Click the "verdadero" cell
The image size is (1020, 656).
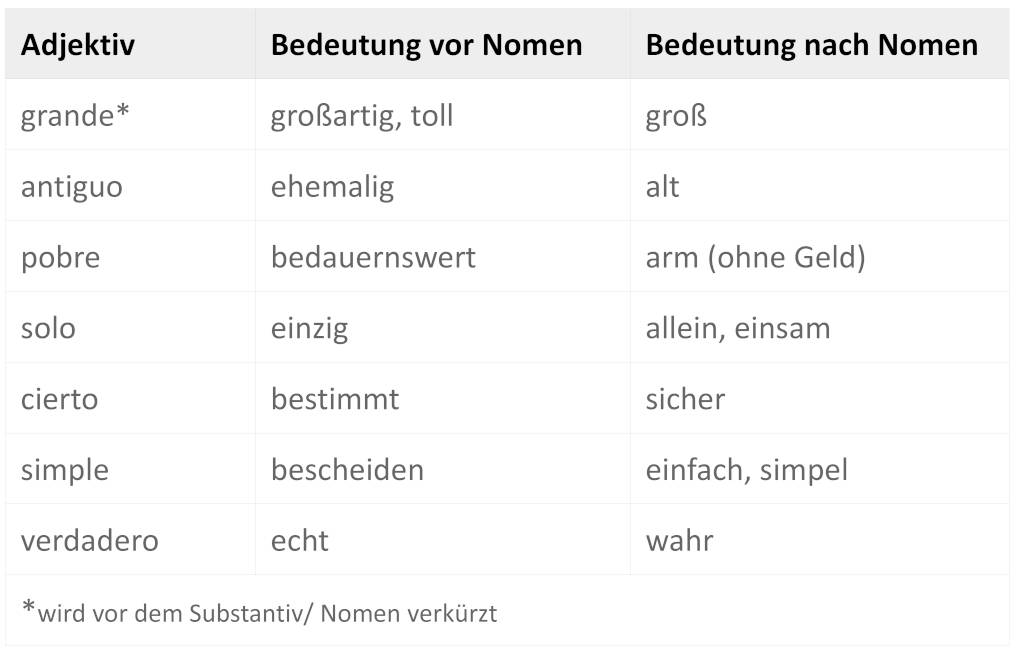90,541
